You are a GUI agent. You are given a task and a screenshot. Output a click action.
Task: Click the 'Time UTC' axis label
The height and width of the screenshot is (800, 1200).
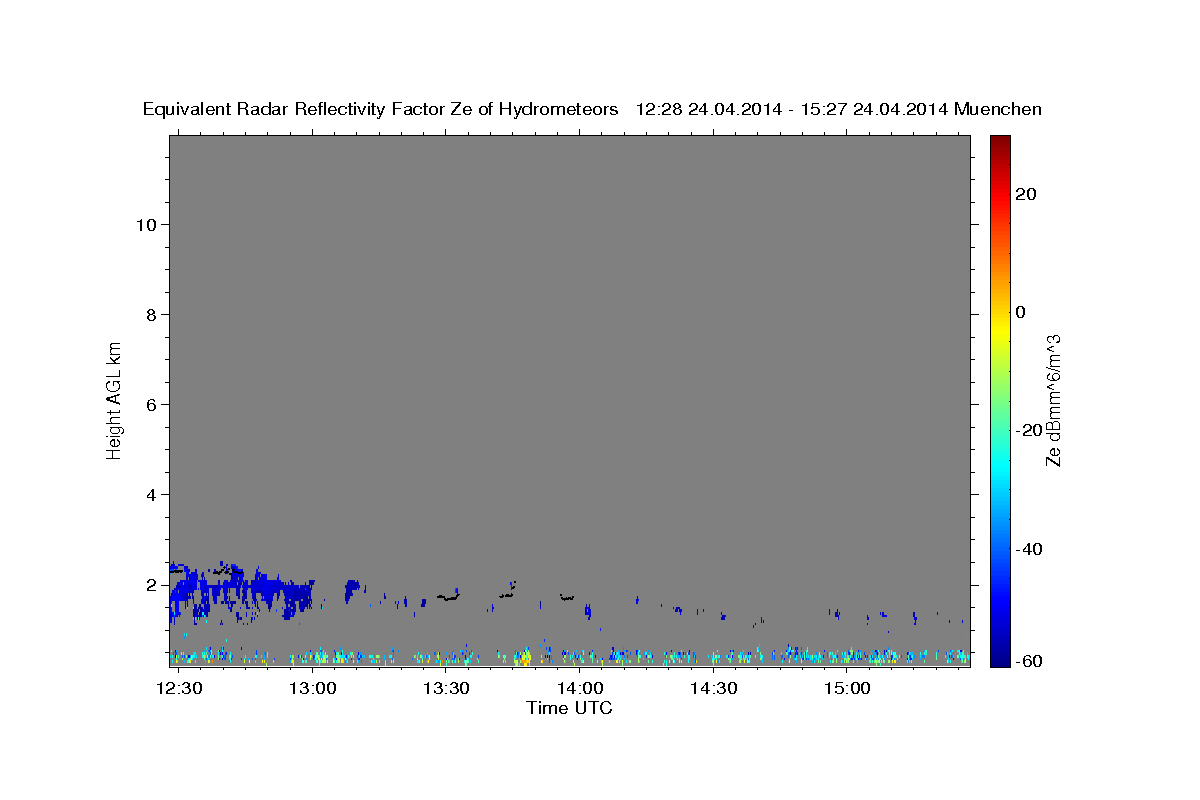(569, 708)
